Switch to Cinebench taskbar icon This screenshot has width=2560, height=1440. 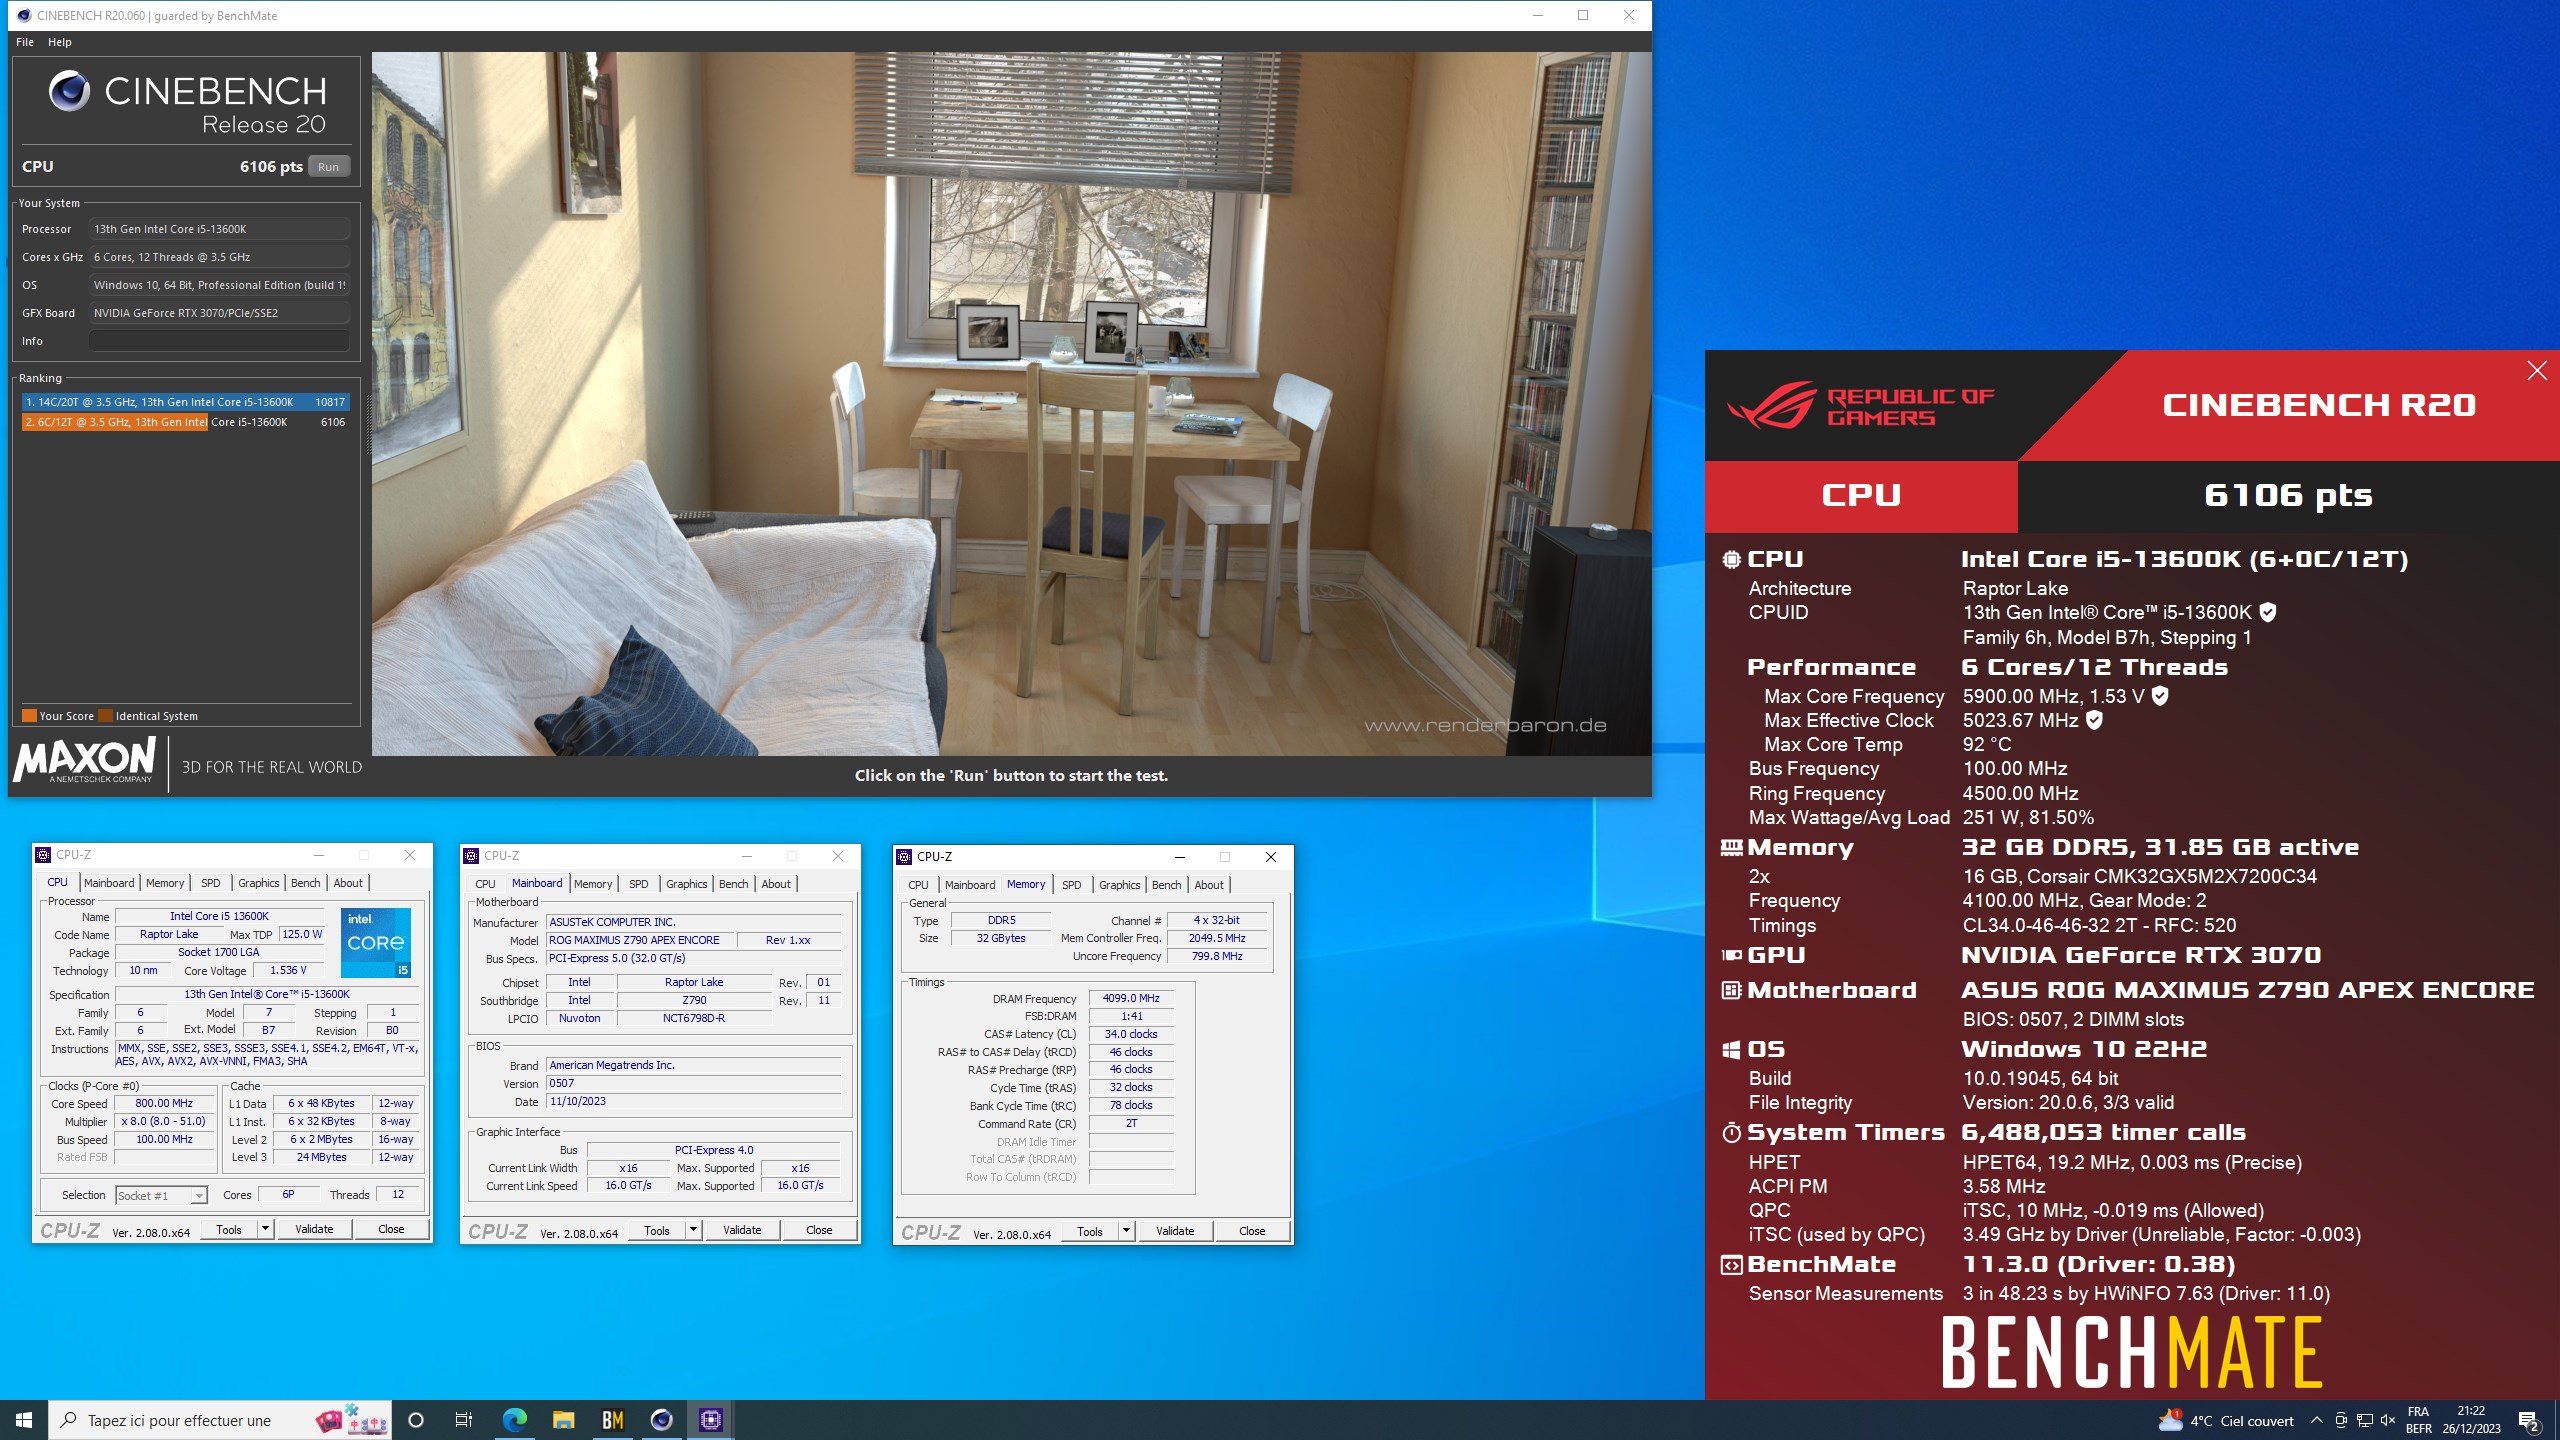661,1420
